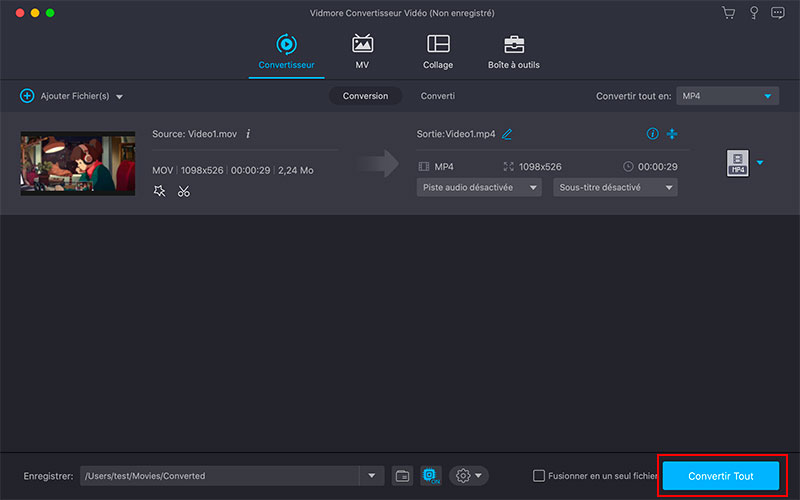Open the Sous-titre désactivé dropdown

click(x=615, y=187)
